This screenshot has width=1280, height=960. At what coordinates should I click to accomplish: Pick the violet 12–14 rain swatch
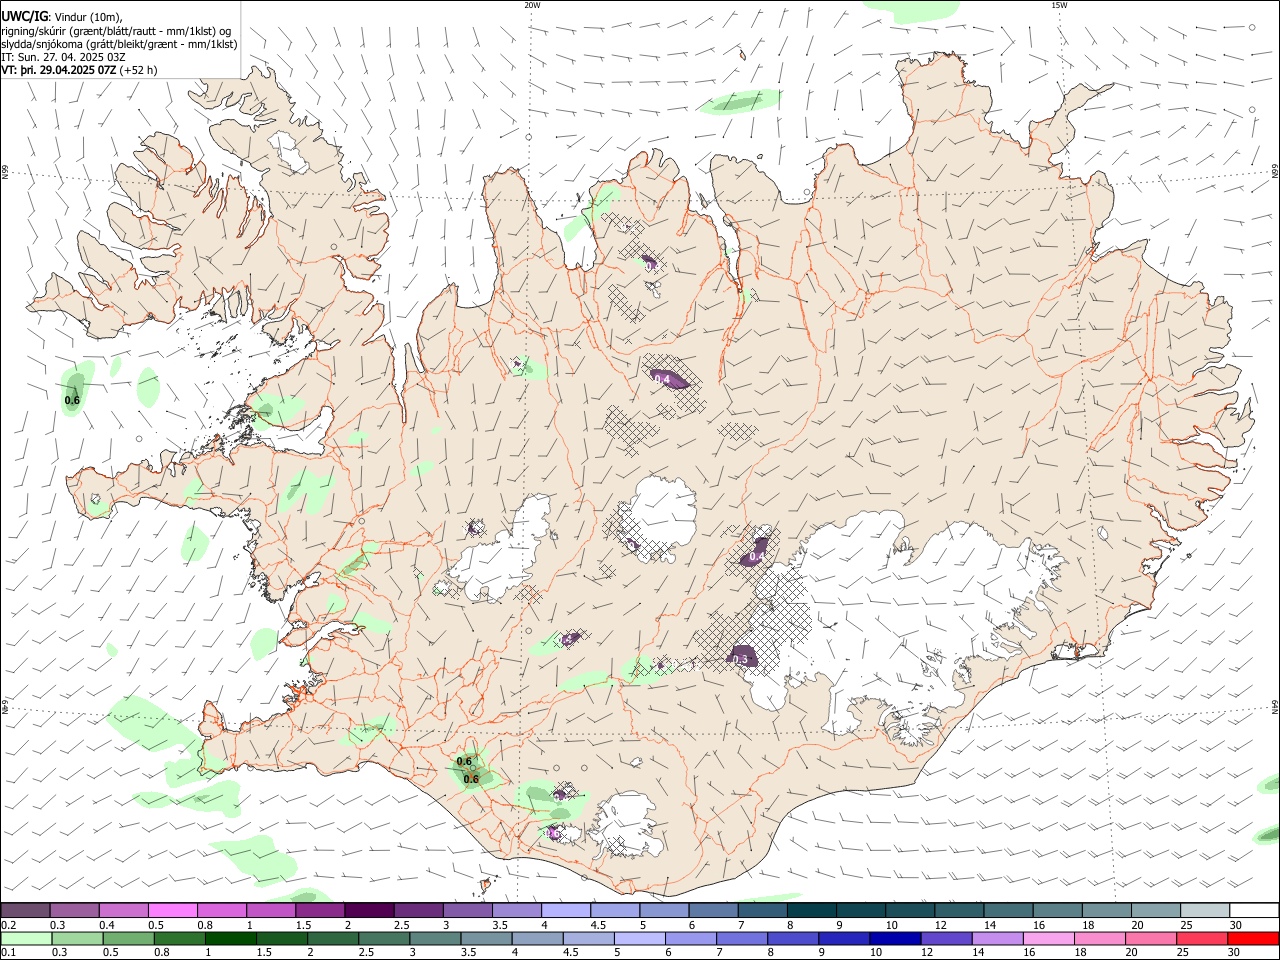(x=945, y=939)
